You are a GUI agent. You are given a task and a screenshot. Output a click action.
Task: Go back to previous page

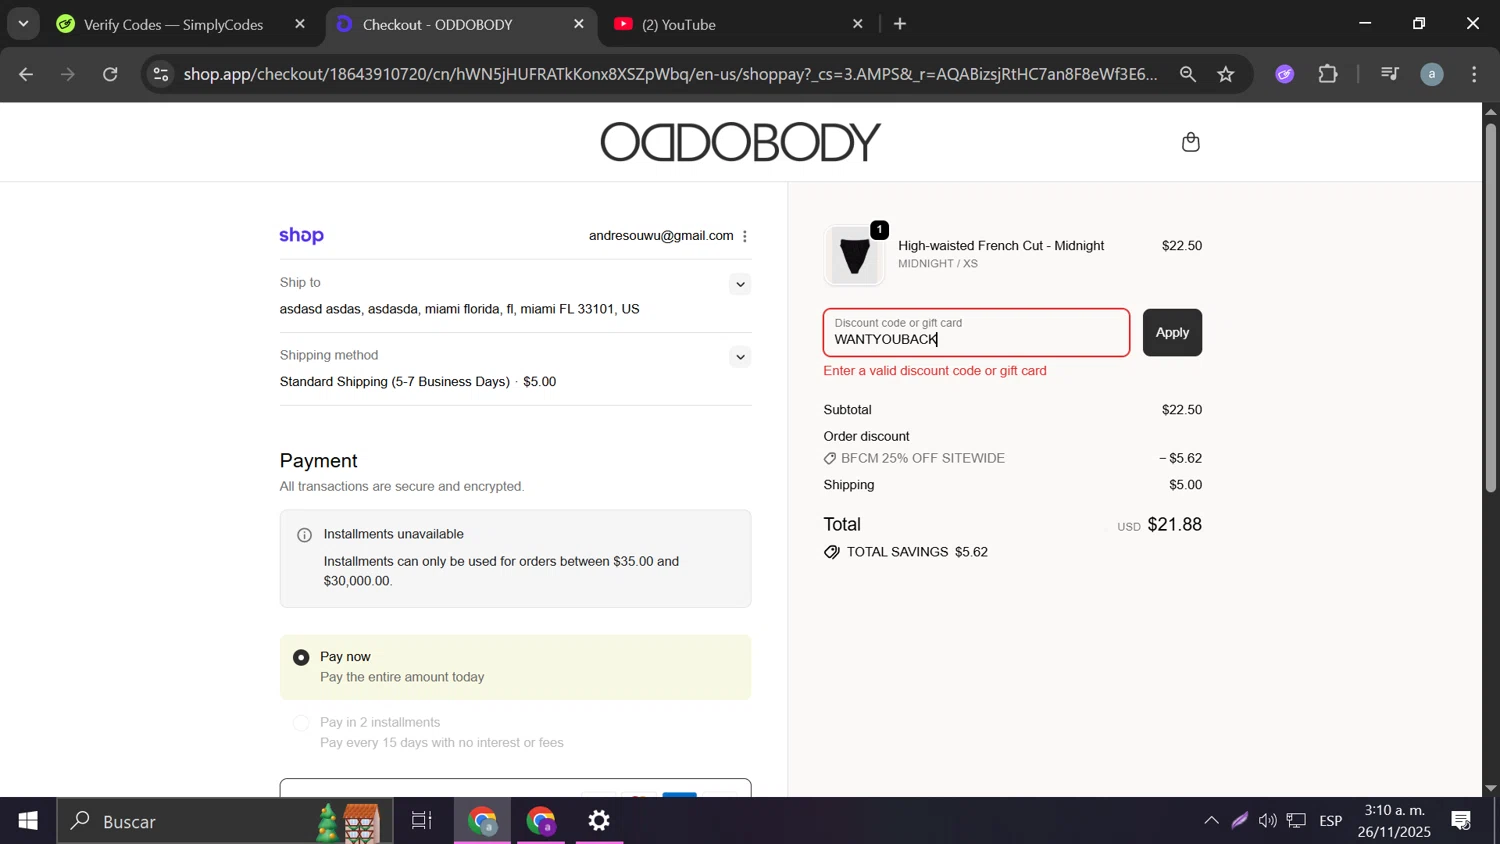(27, 74)
